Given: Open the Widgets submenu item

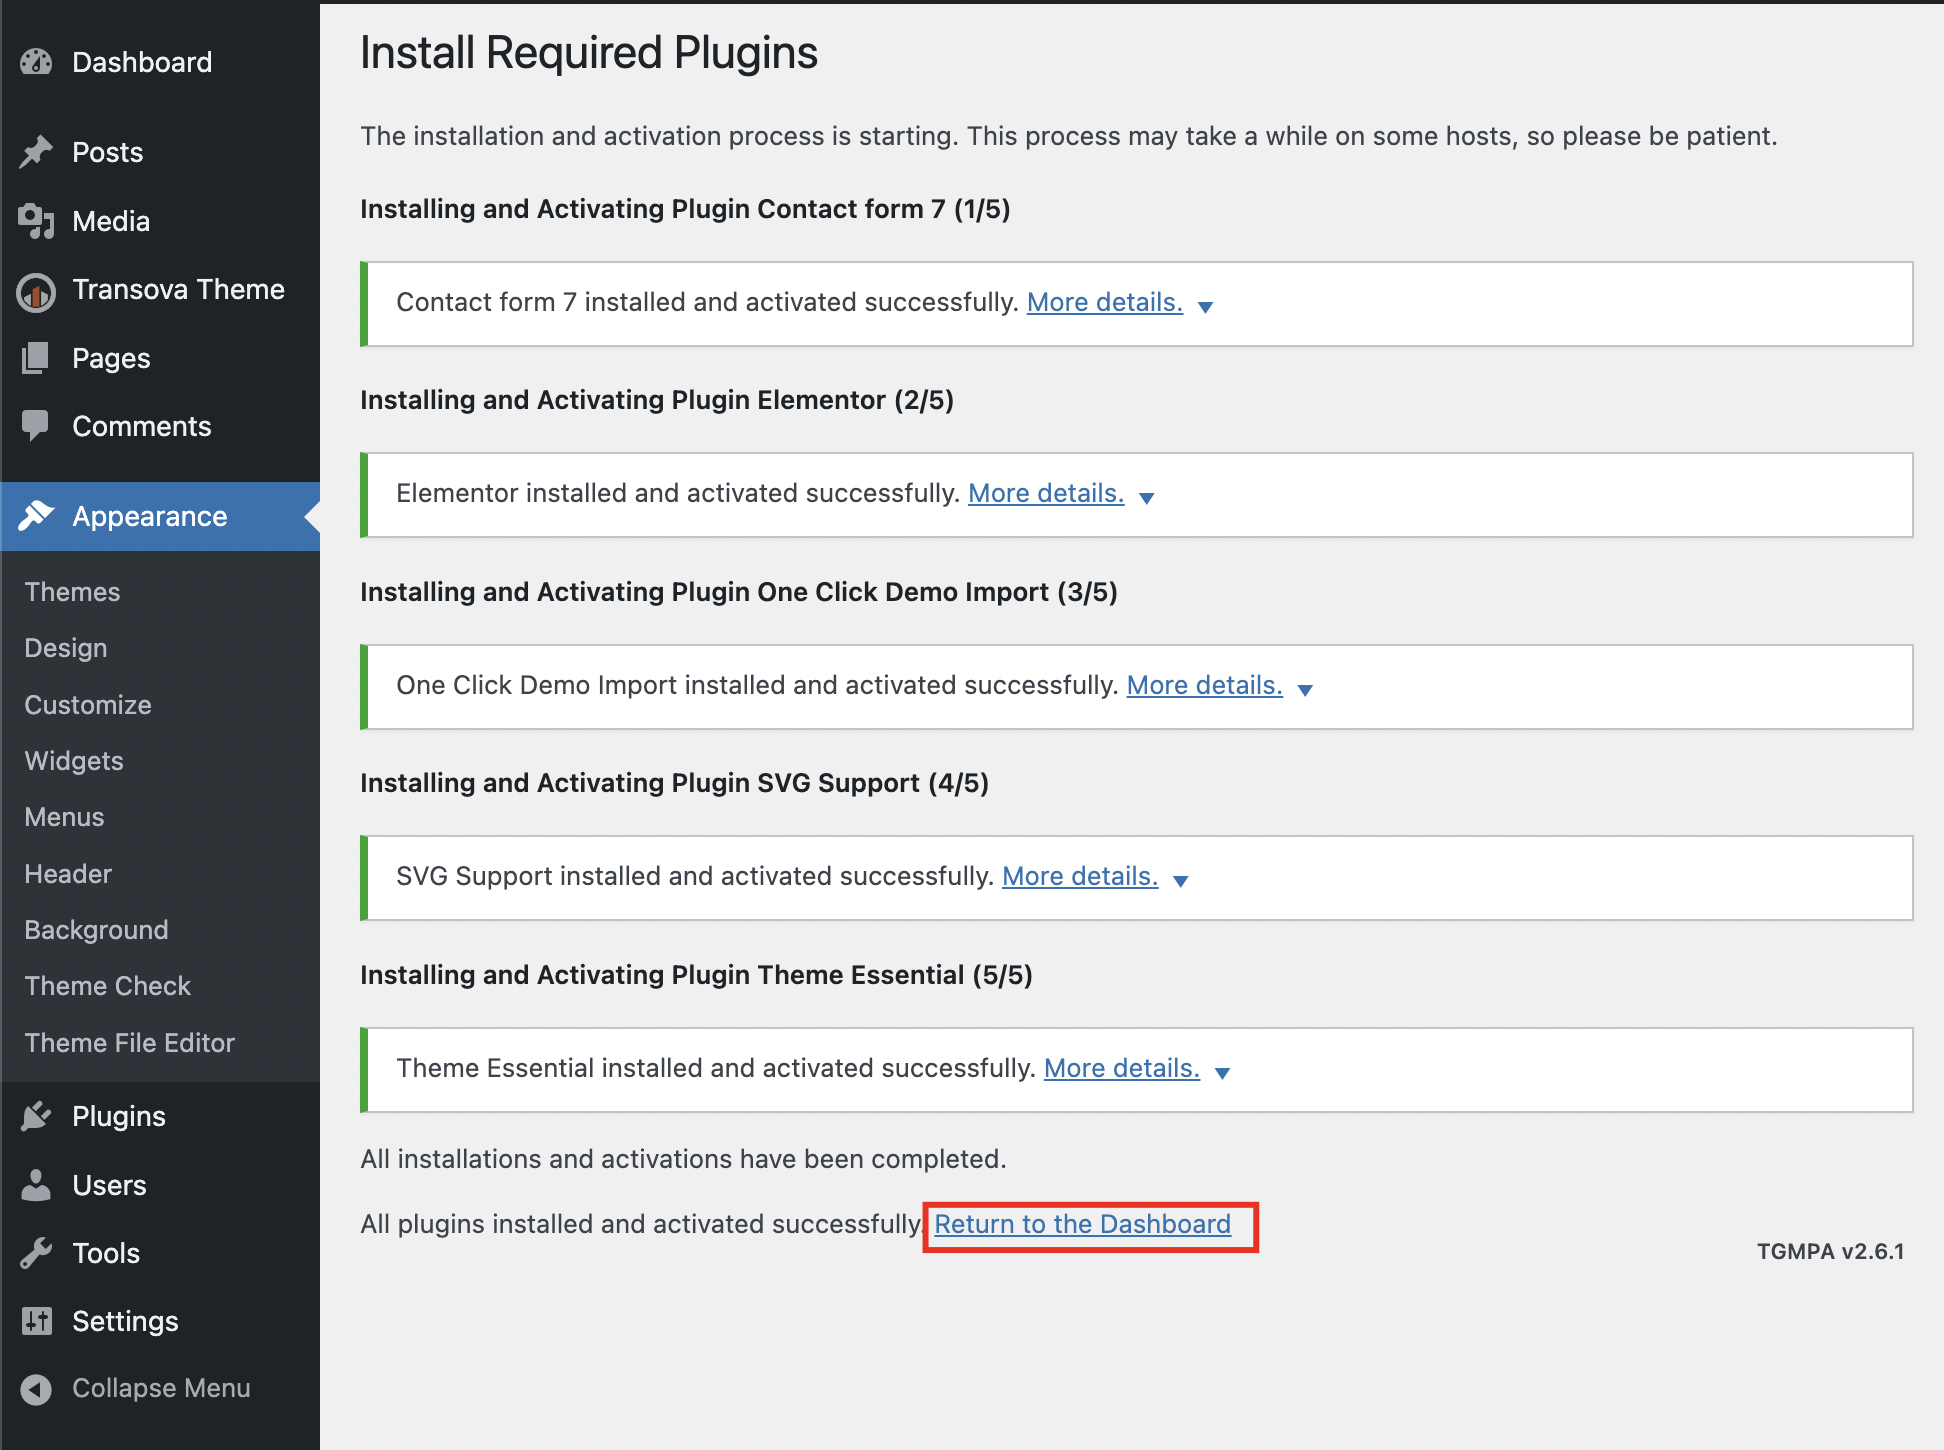Looking at the screenshot, I should pyautogui.click(x=74, y=761).
